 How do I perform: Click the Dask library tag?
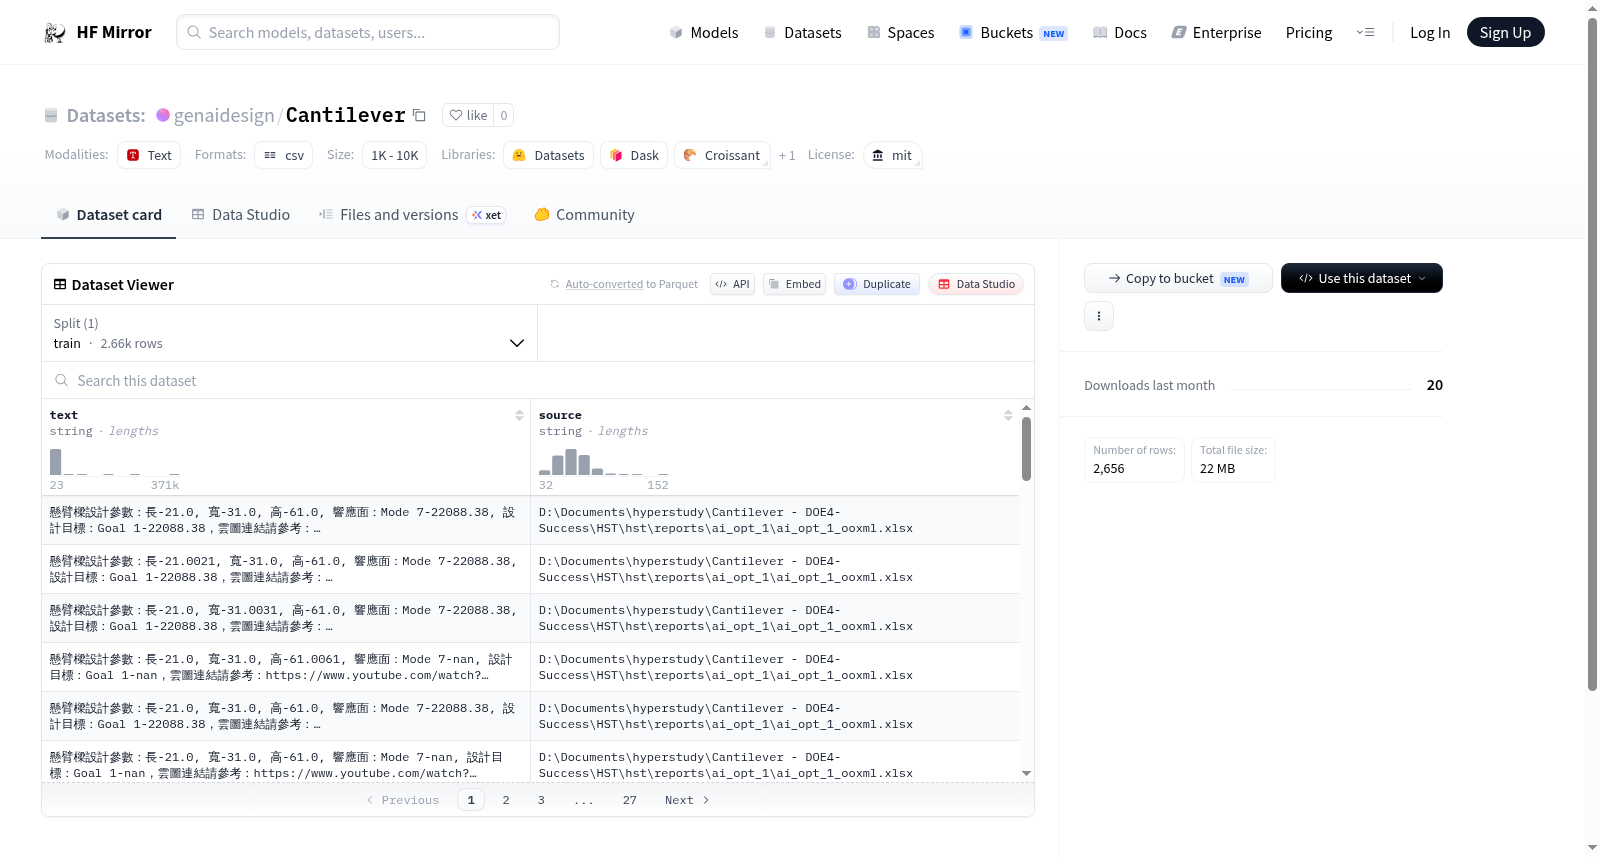[x=634, y=155]
